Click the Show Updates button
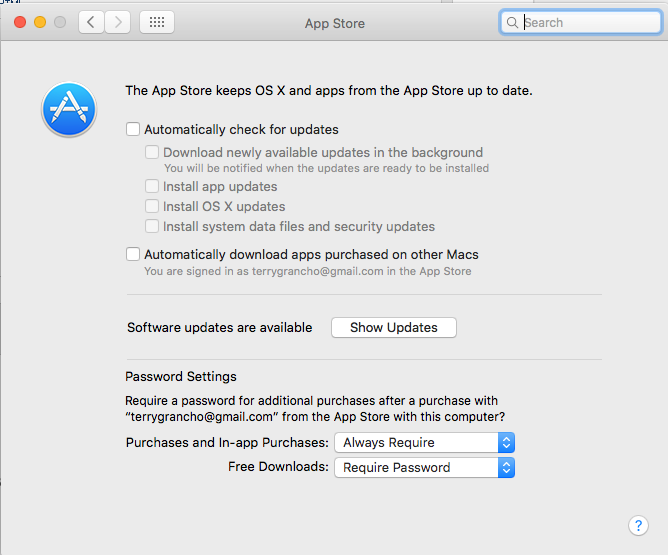 [x=394, y=328]
